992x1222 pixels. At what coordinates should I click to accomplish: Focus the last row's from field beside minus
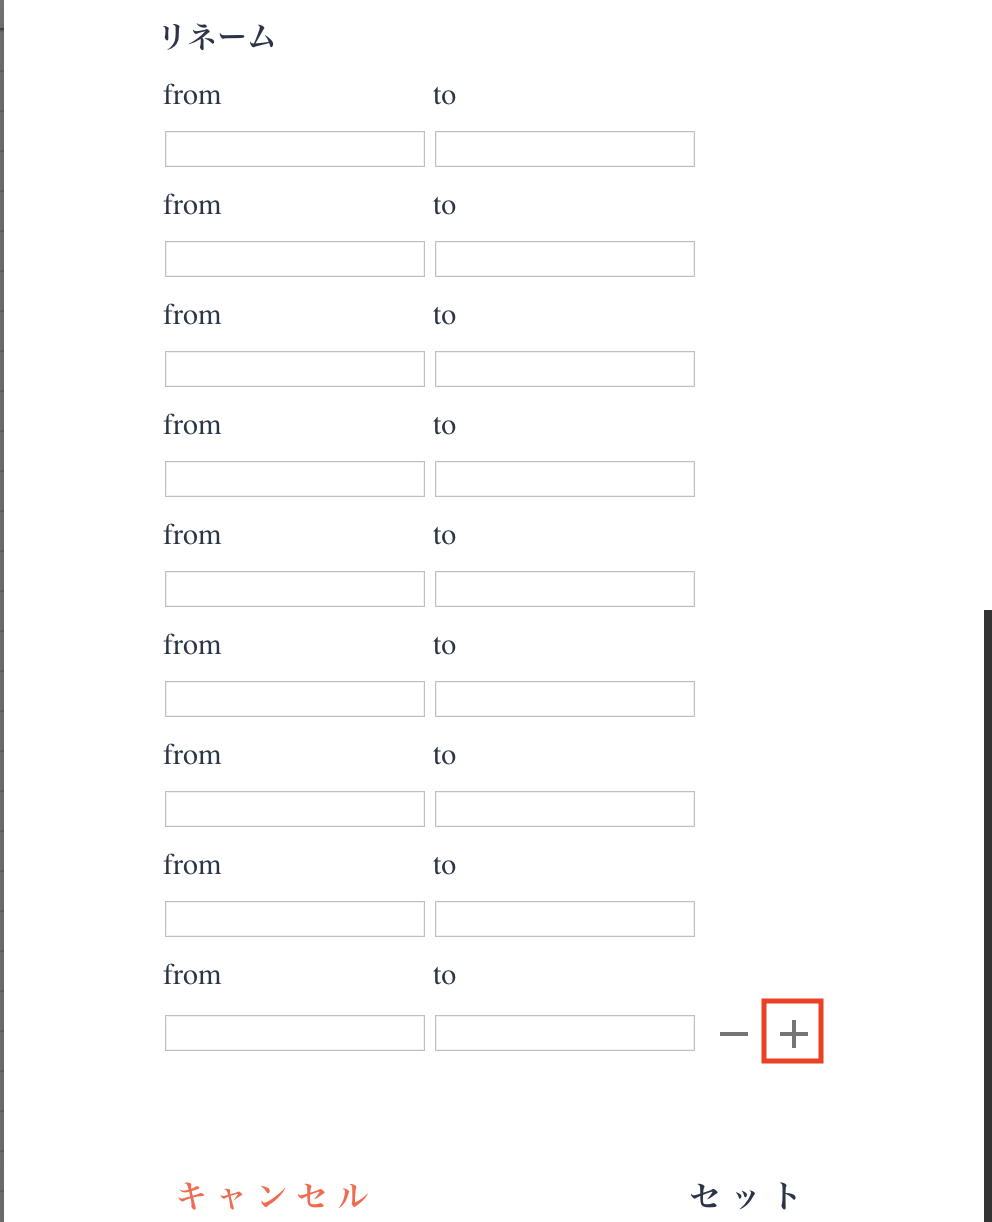click(295, 1033)
